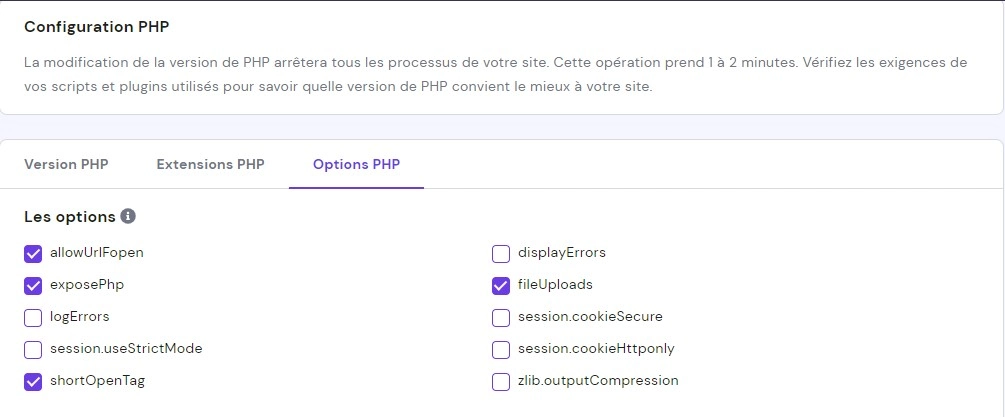Image resolution: width=1005 pixels, height=417 pixels.
Task: Click the allowUrlFopen label text
Action: click(97, 253)
